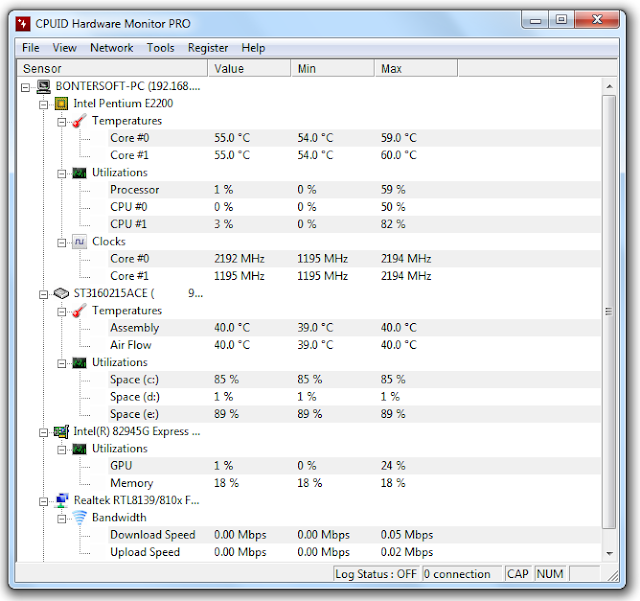The image size is (640, 601).
Task: Click the CPUID app icon in title bar
Action: coord(23,24)
